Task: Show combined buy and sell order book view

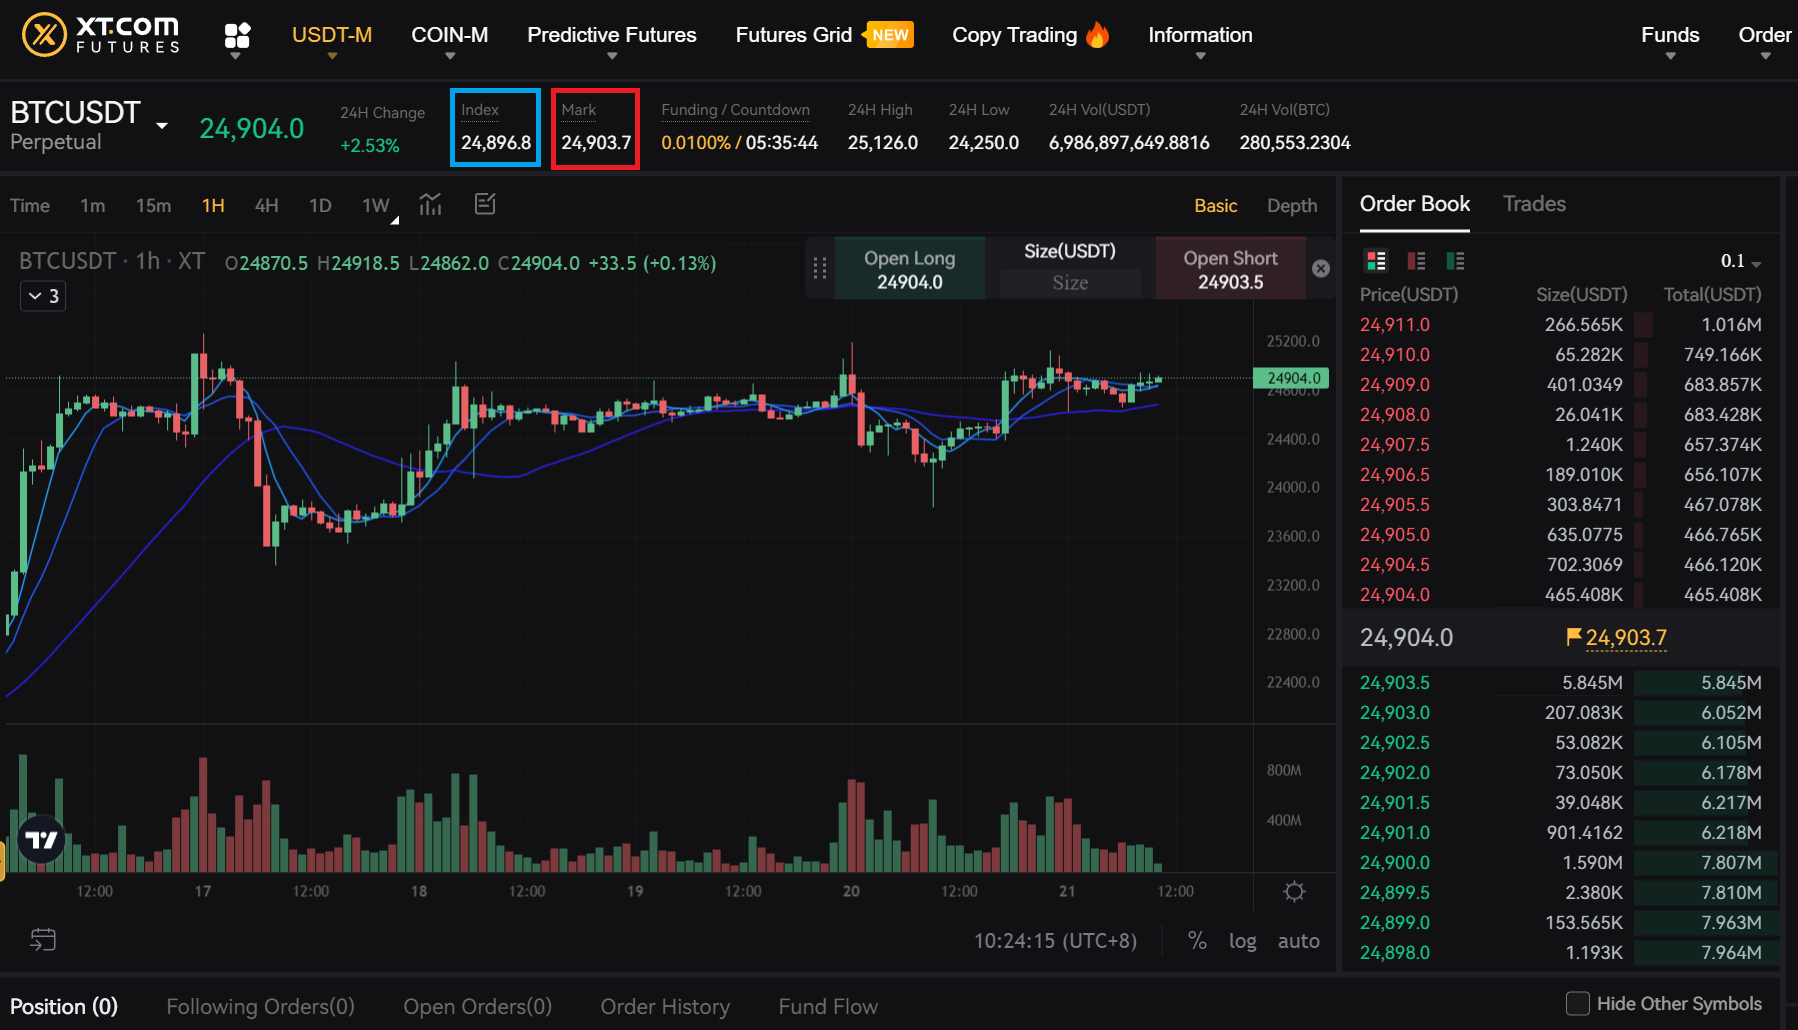Action: tap(1376, 261)
